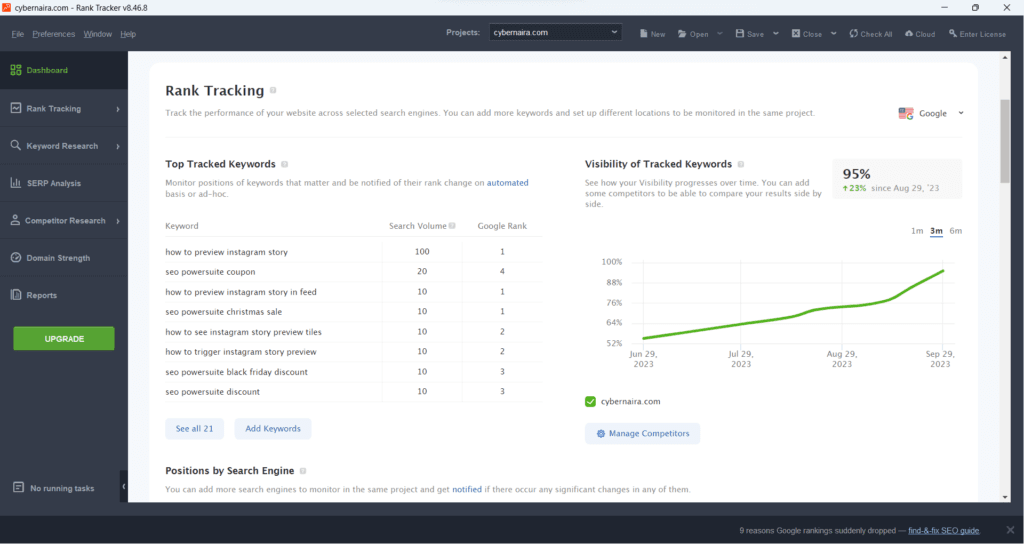Image resolution: width=1024 pixels, height=544 pixels.
Task: Switch visibility chart to 1m range
Action: click(x=917, y=231)
